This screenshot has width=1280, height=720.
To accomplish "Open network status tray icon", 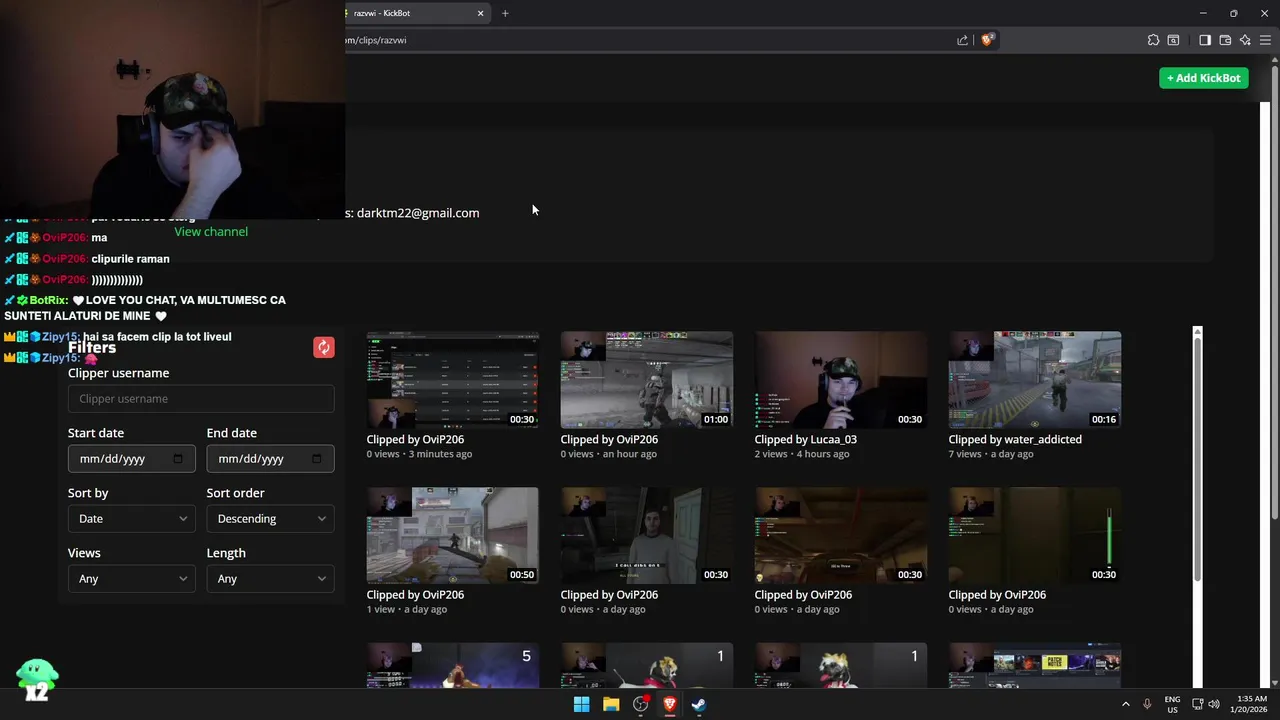I will (x=1198, y=704).
